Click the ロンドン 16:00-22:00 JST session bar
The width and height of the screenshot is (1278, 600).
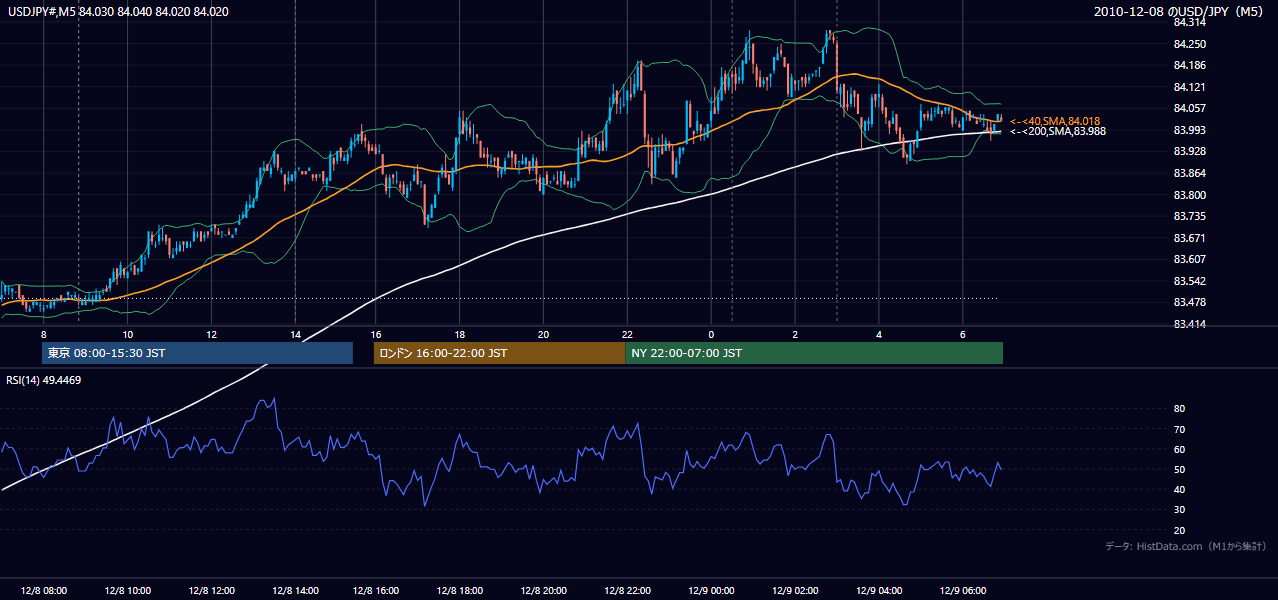pyautogui.click(x=499, y=353)
